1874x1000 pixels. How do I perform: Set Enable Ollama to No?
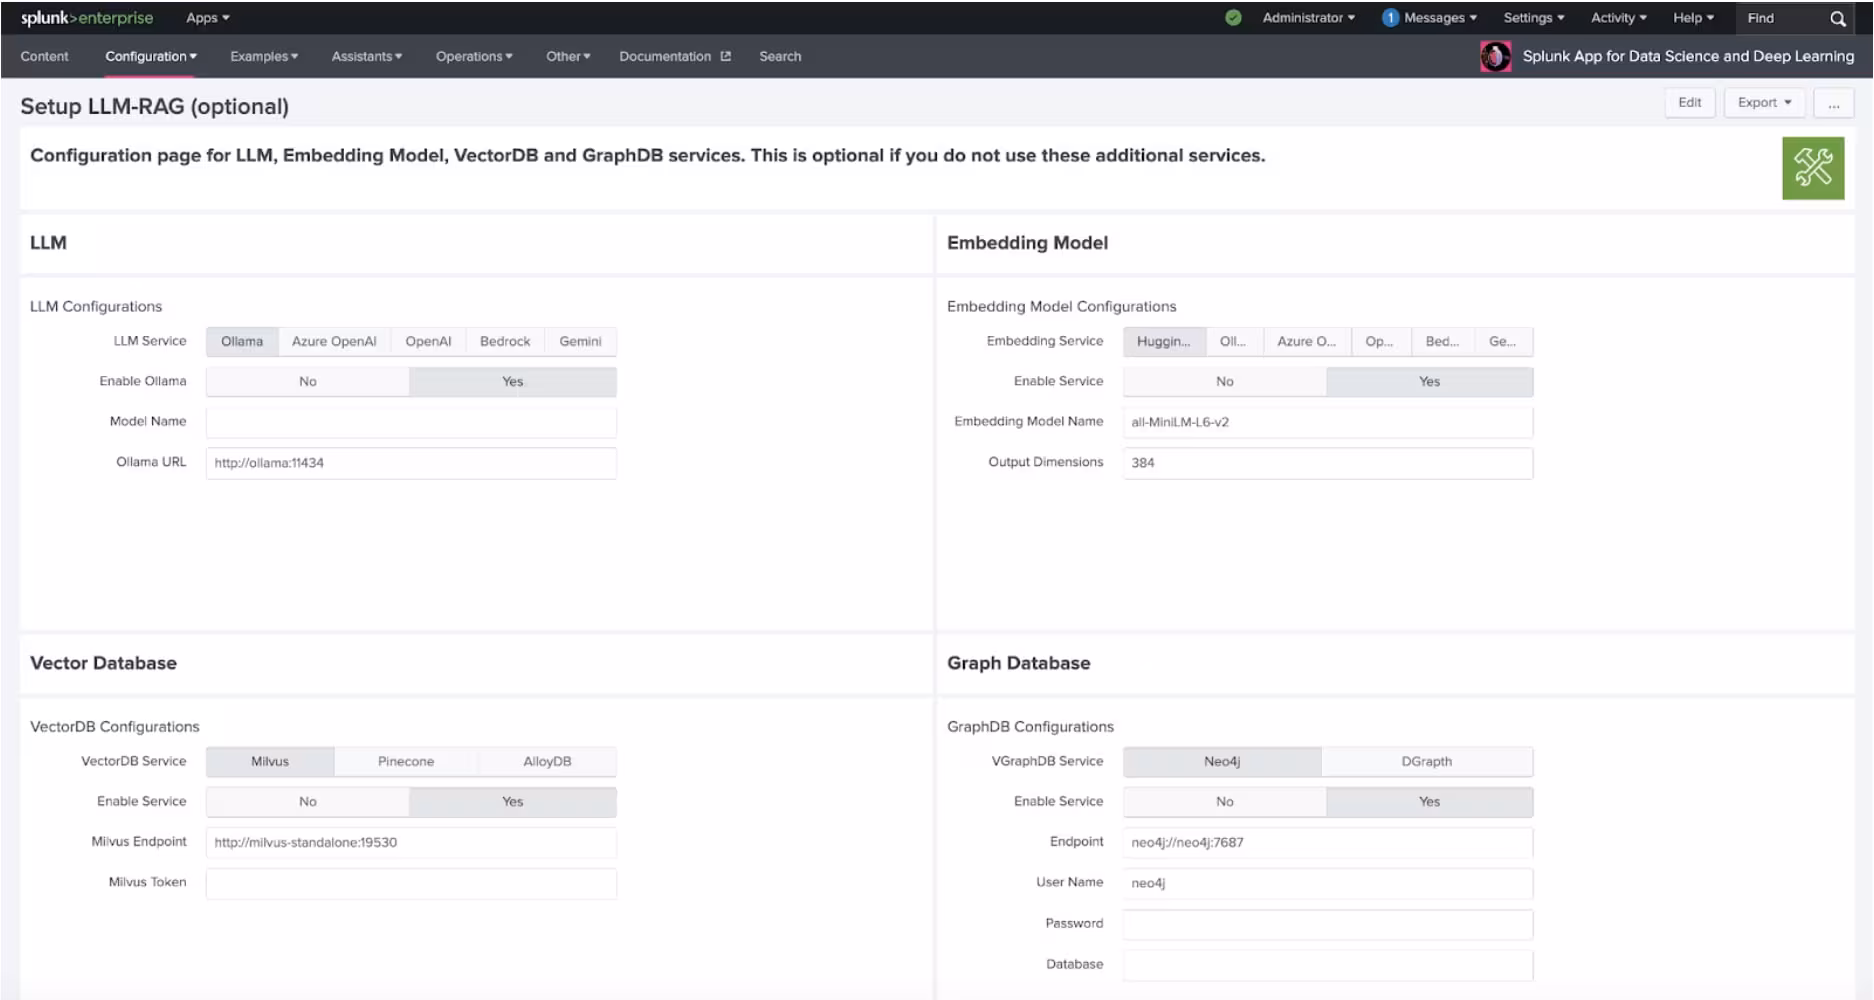pyautogui.click(x=307, y=382)
